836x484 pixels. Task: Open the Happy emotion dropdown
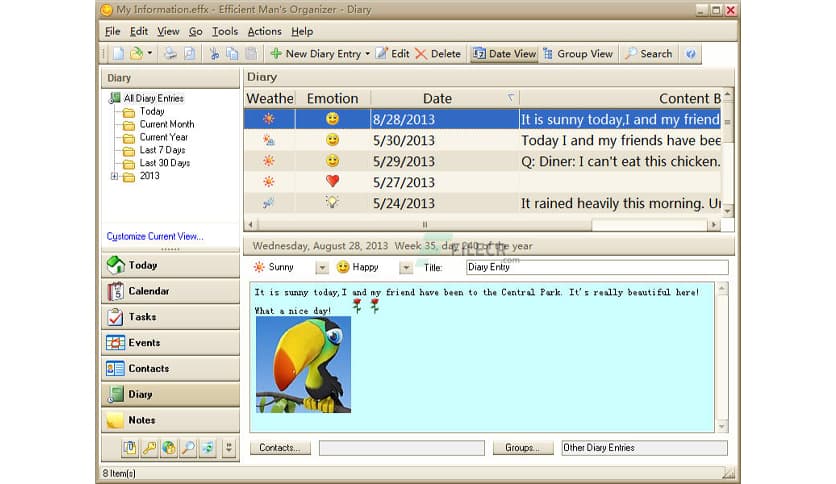click(406, 268)
